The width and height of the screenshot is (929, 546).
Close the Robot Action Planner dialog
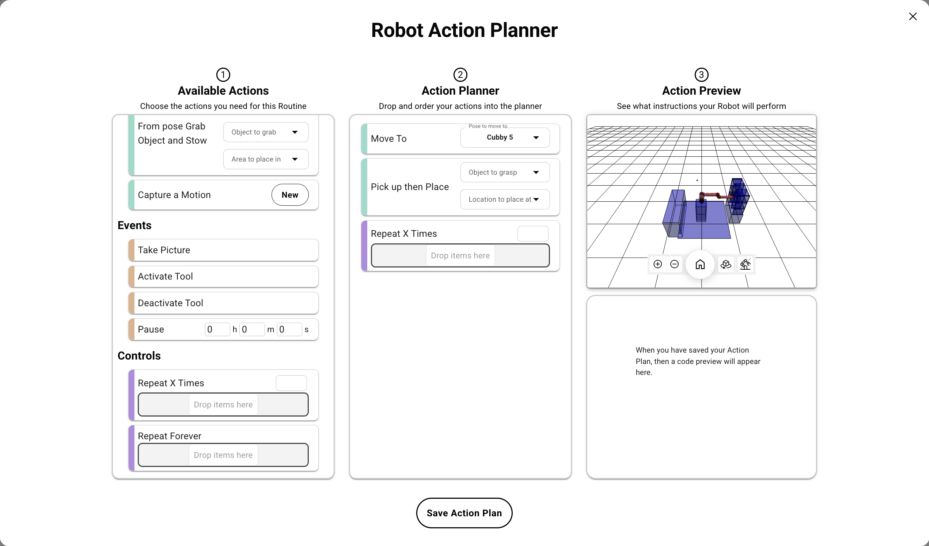(x=912, y=16)
